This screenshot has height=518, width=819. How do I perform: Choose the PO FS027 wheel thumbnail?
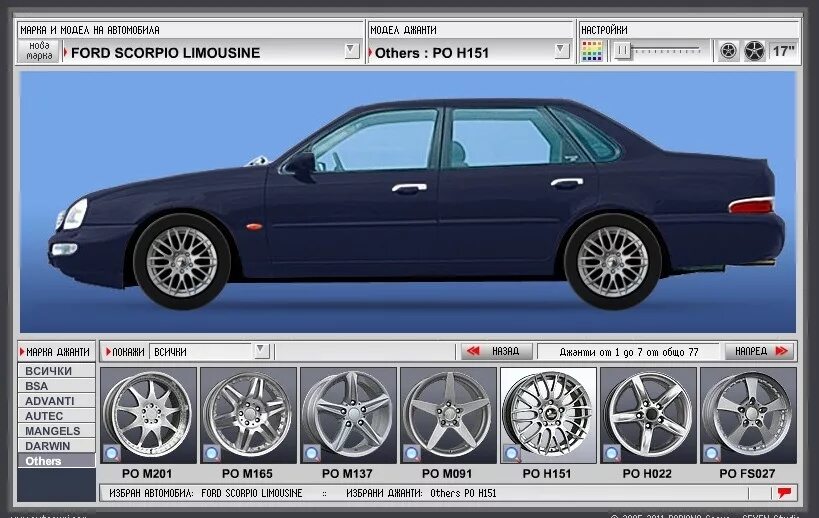pos(748,415)
